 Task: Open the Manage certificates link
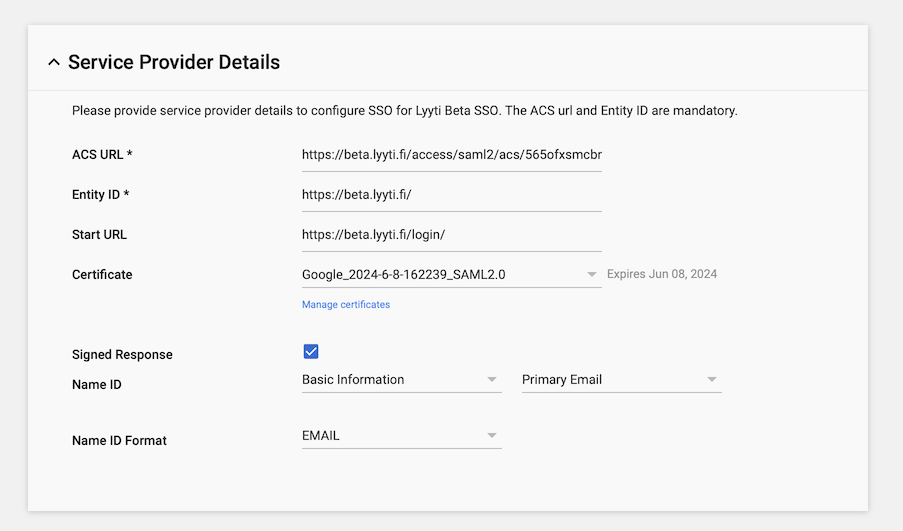346,304
